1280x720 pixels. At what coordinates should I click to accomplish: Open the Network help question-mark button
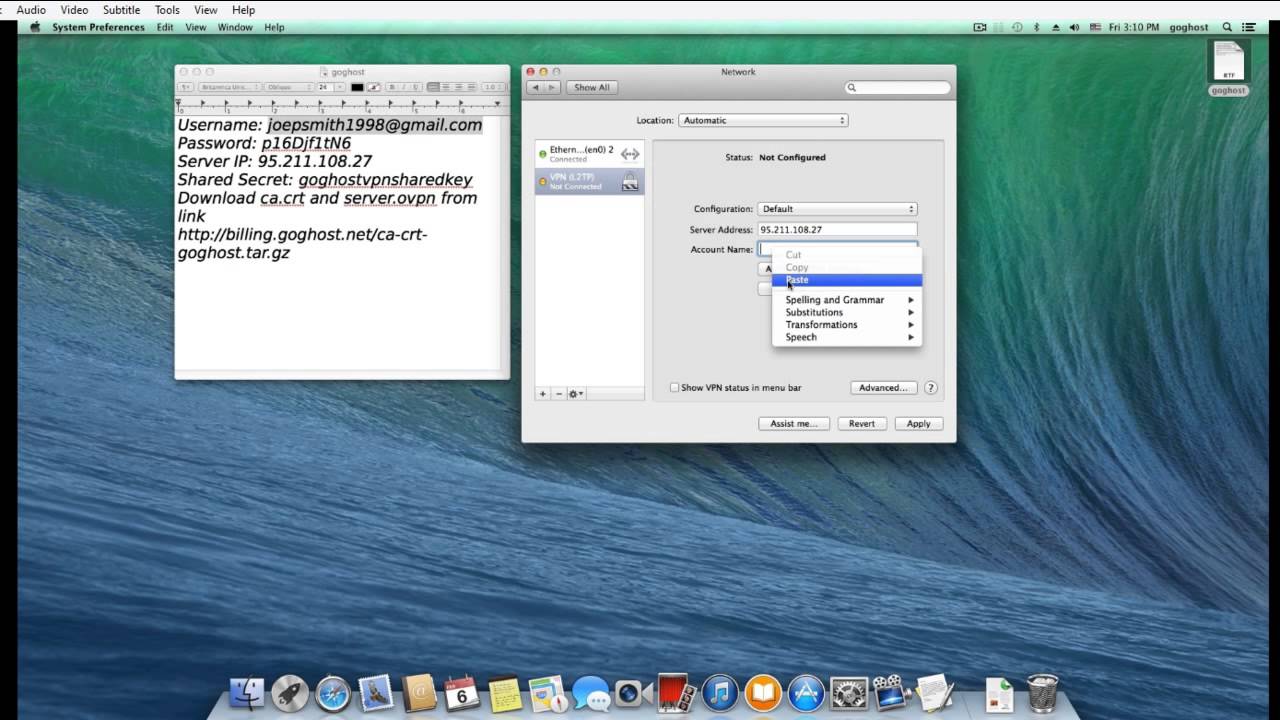point(930,388)
